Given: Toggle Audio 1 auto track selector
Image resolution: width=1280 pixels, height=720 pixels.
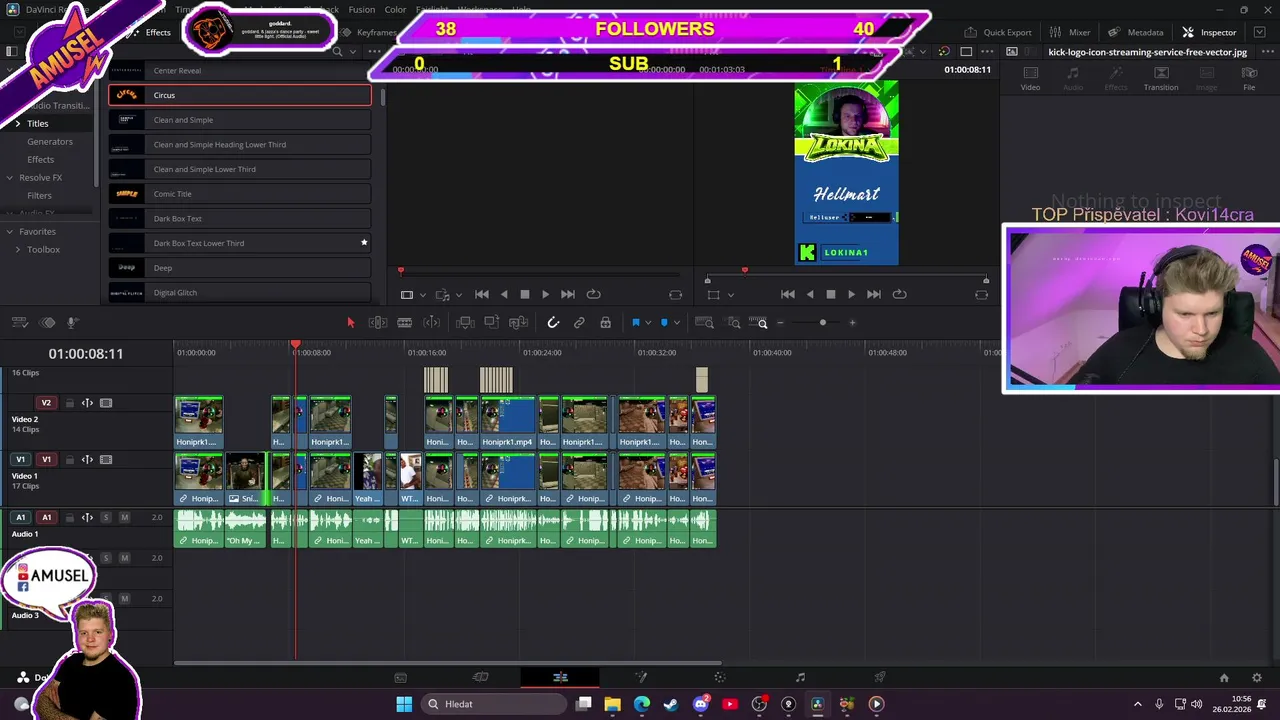Looking at the screenshot, I should point(87,517).
